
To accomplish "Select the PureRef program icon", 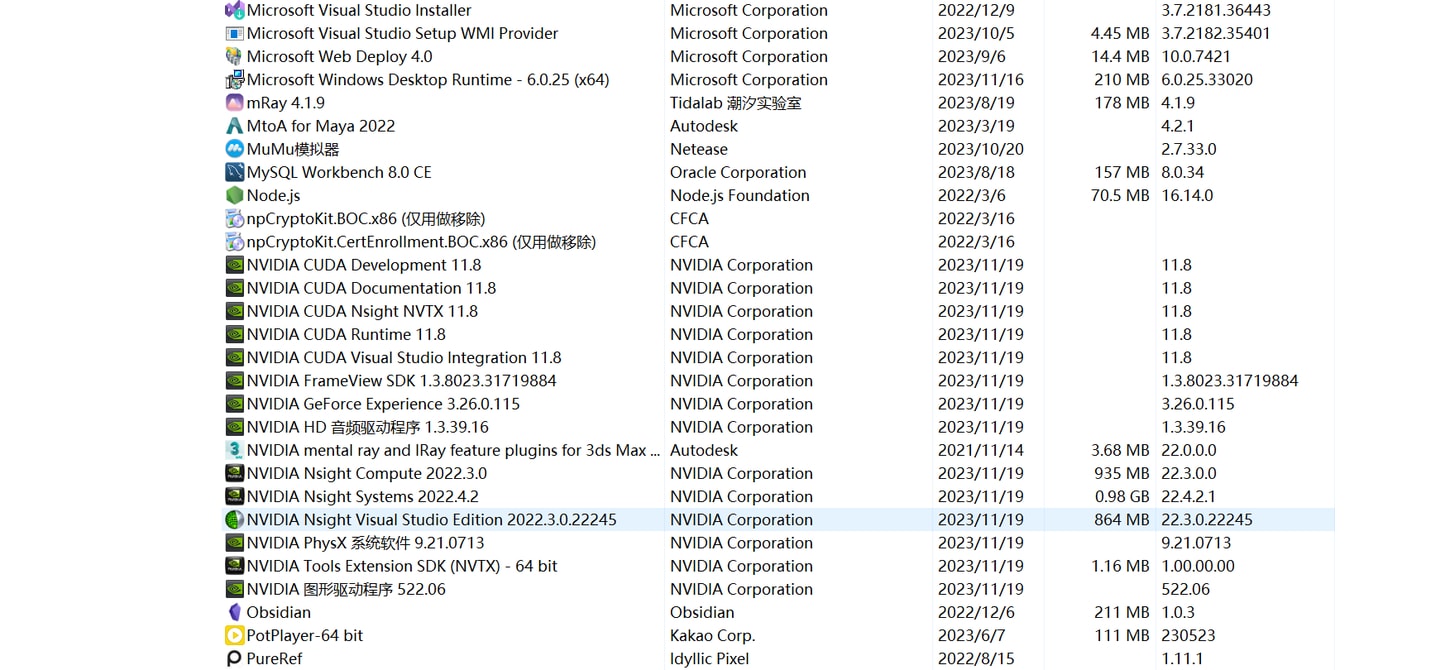I will (234, 658).
